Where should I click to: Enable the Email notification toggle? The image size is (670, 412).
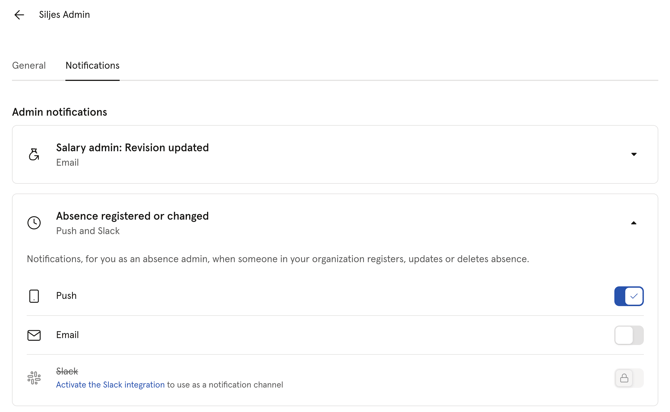(628, 335)
